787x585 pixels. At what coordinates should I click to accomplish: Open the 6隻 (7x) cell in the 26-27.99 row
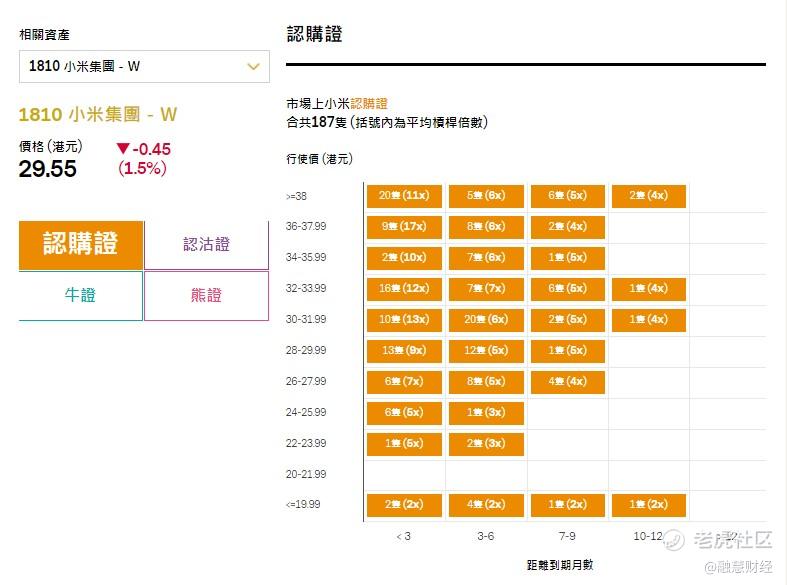pyautogui.click(x=404, y=382)
